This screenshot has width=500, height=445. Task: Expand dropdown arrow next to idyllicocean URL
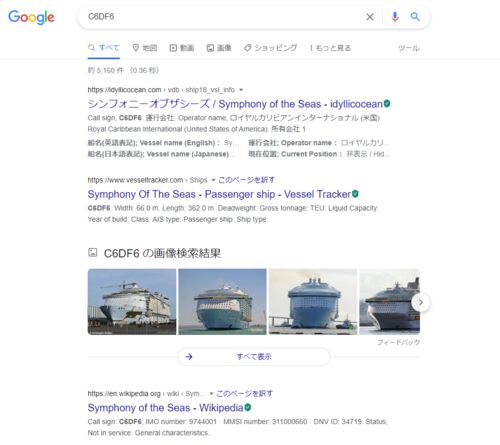(x=241, y=90)
